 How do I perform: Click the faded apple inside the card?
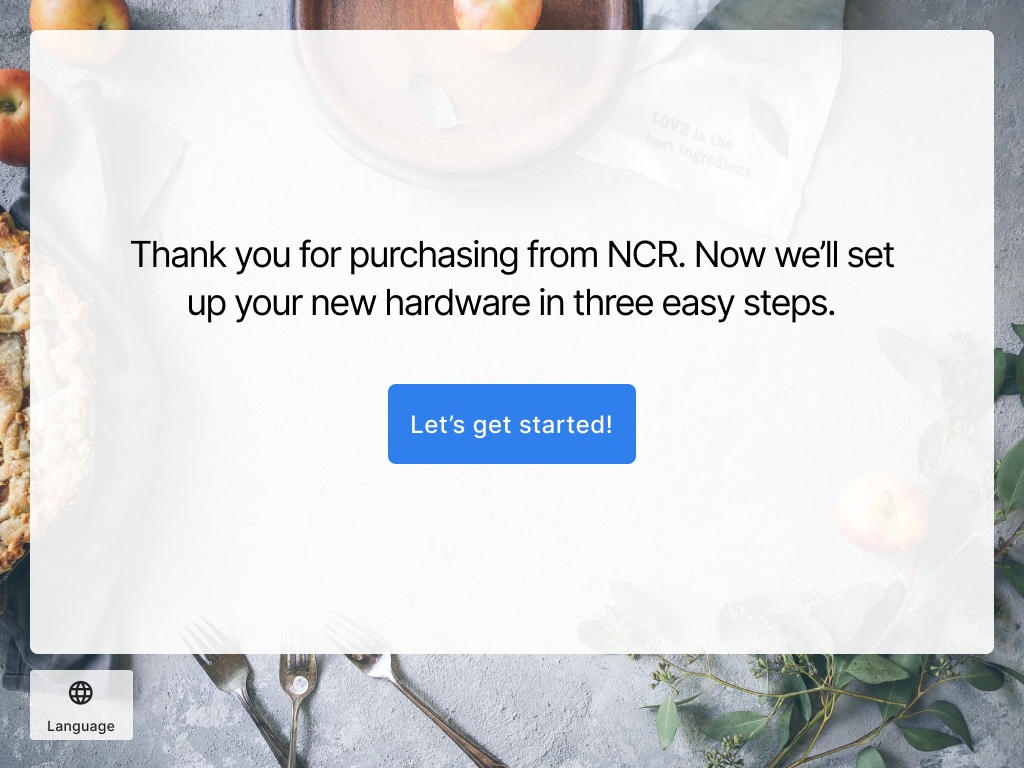(882, 513)
